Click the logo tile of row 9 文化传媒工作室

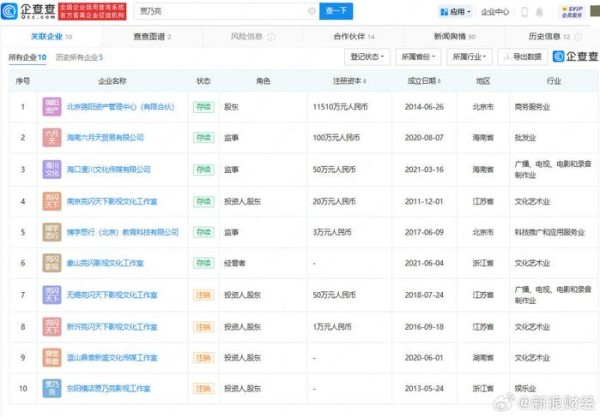click(52, 357)
